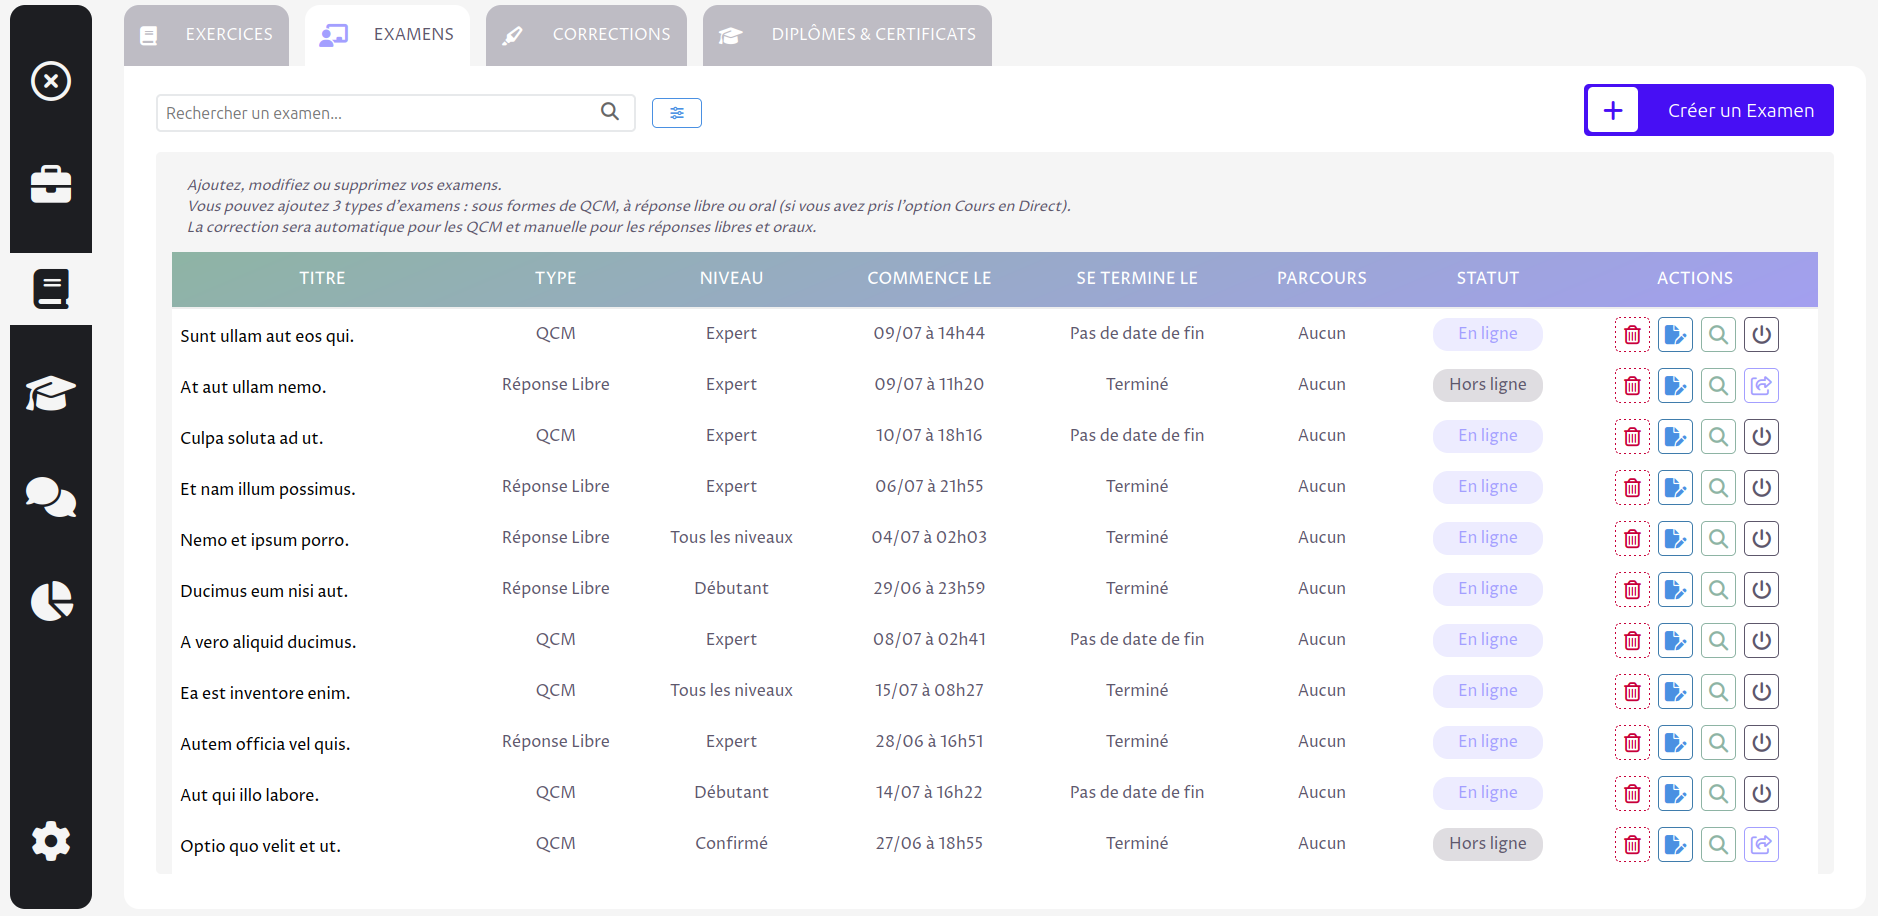Open settings via the gear icon

point(50,841)
